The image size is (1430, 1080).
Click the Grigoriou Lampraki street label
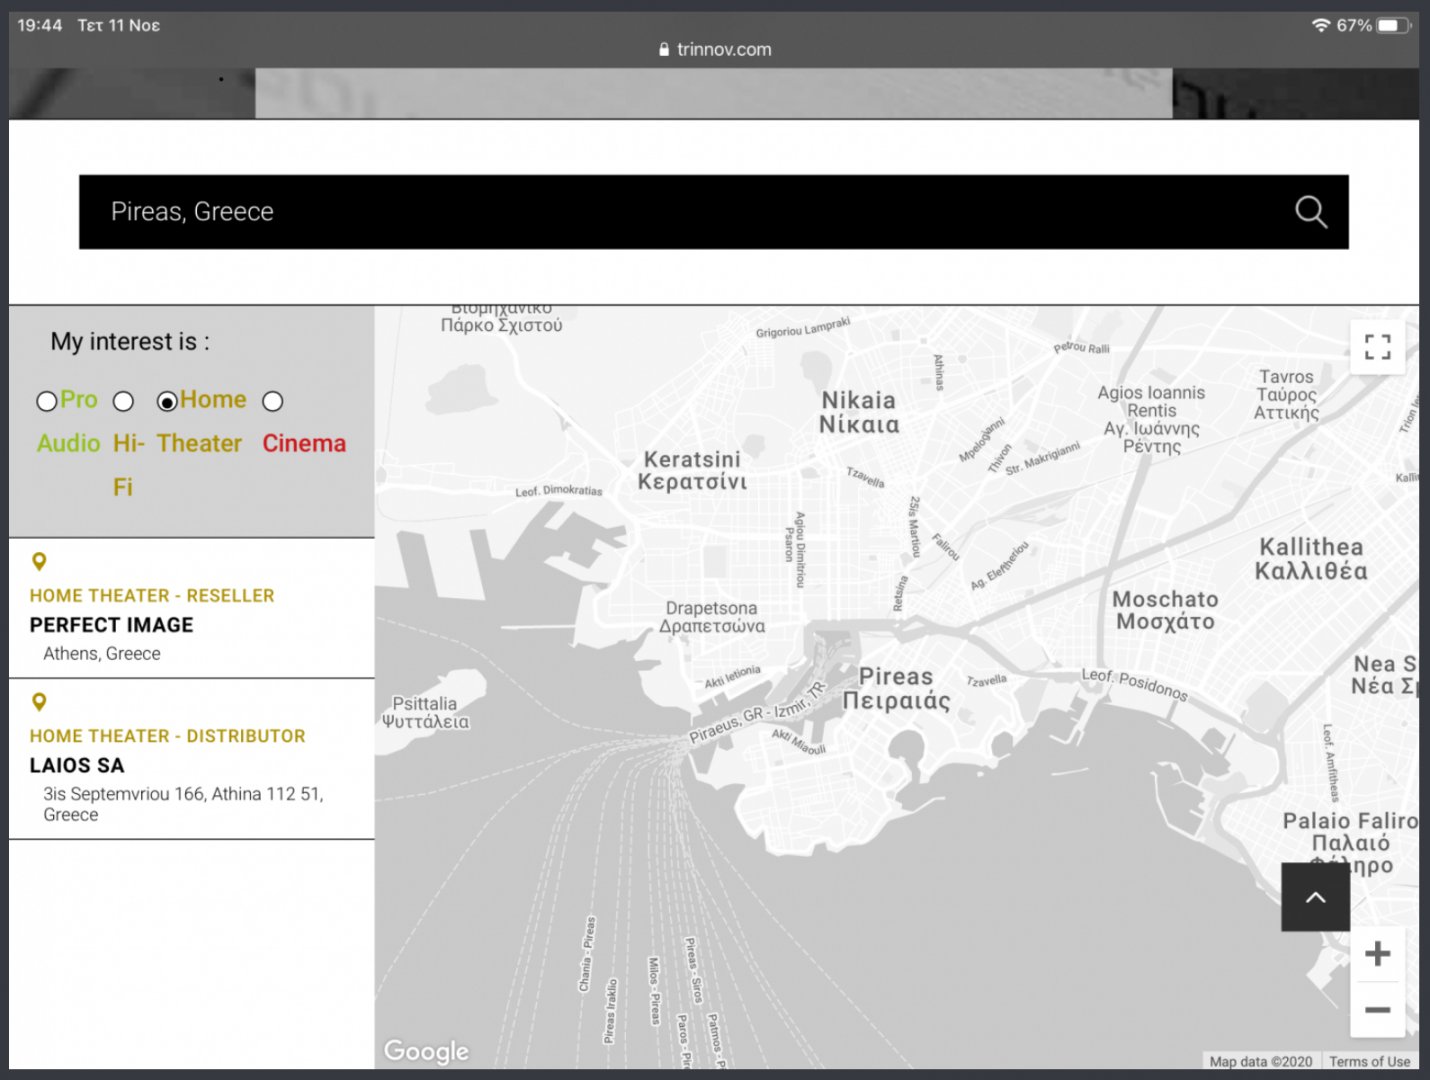click(x=803, y=327)
